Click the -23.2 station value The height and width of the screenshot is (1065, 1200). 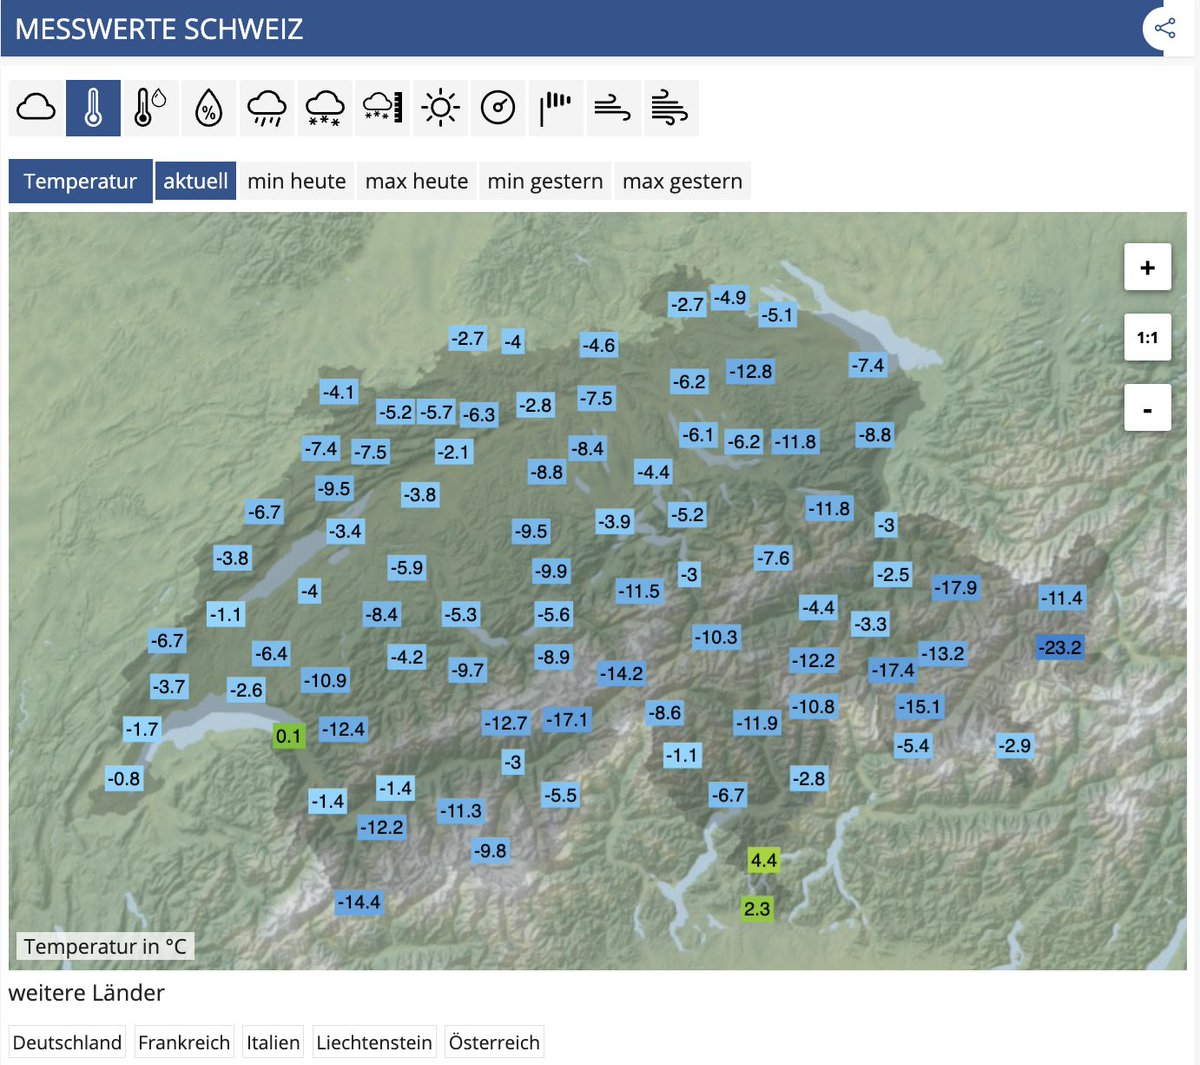click(x=1060, y=647)
